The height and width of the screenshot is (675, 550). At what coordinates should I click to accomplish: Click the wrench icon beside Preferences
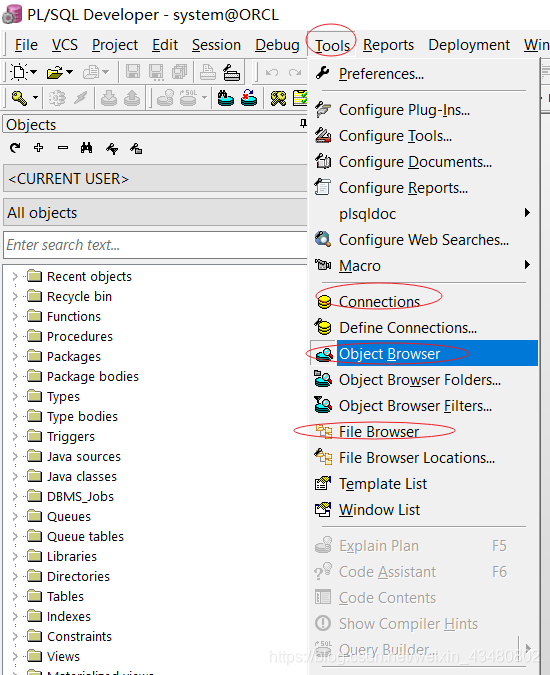(323, 73)
